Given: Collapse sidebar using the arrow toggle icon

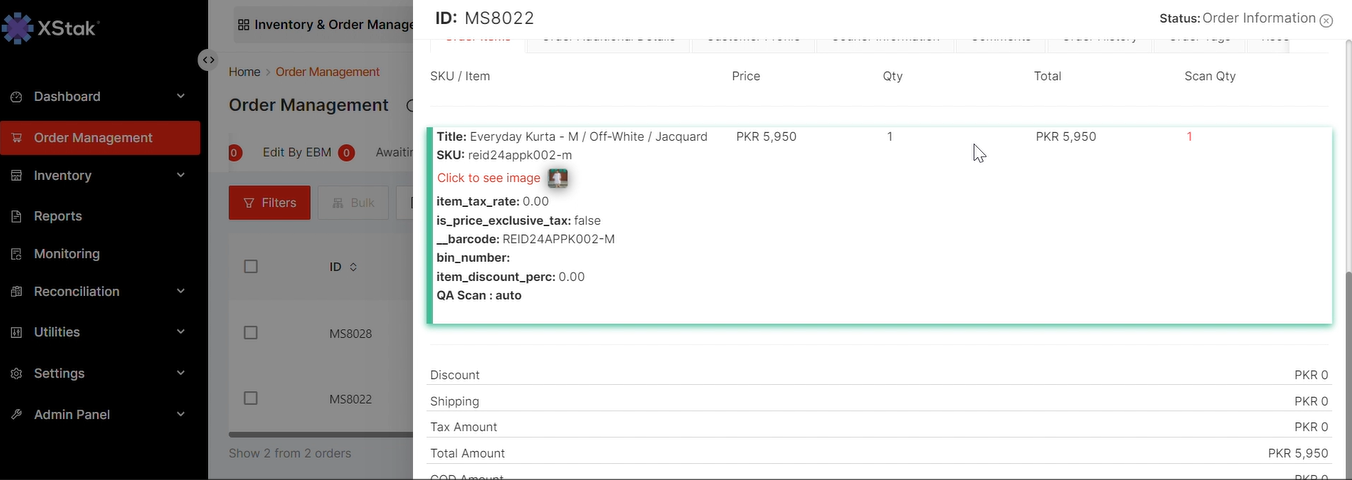Looking at the screenshot, I should pyautogui.click(x=207, y=59).
